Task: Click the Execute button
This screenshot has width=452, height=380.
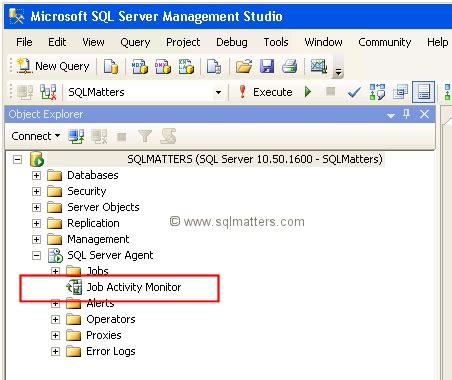Action: pyautogui.click(x=265, y=92)
